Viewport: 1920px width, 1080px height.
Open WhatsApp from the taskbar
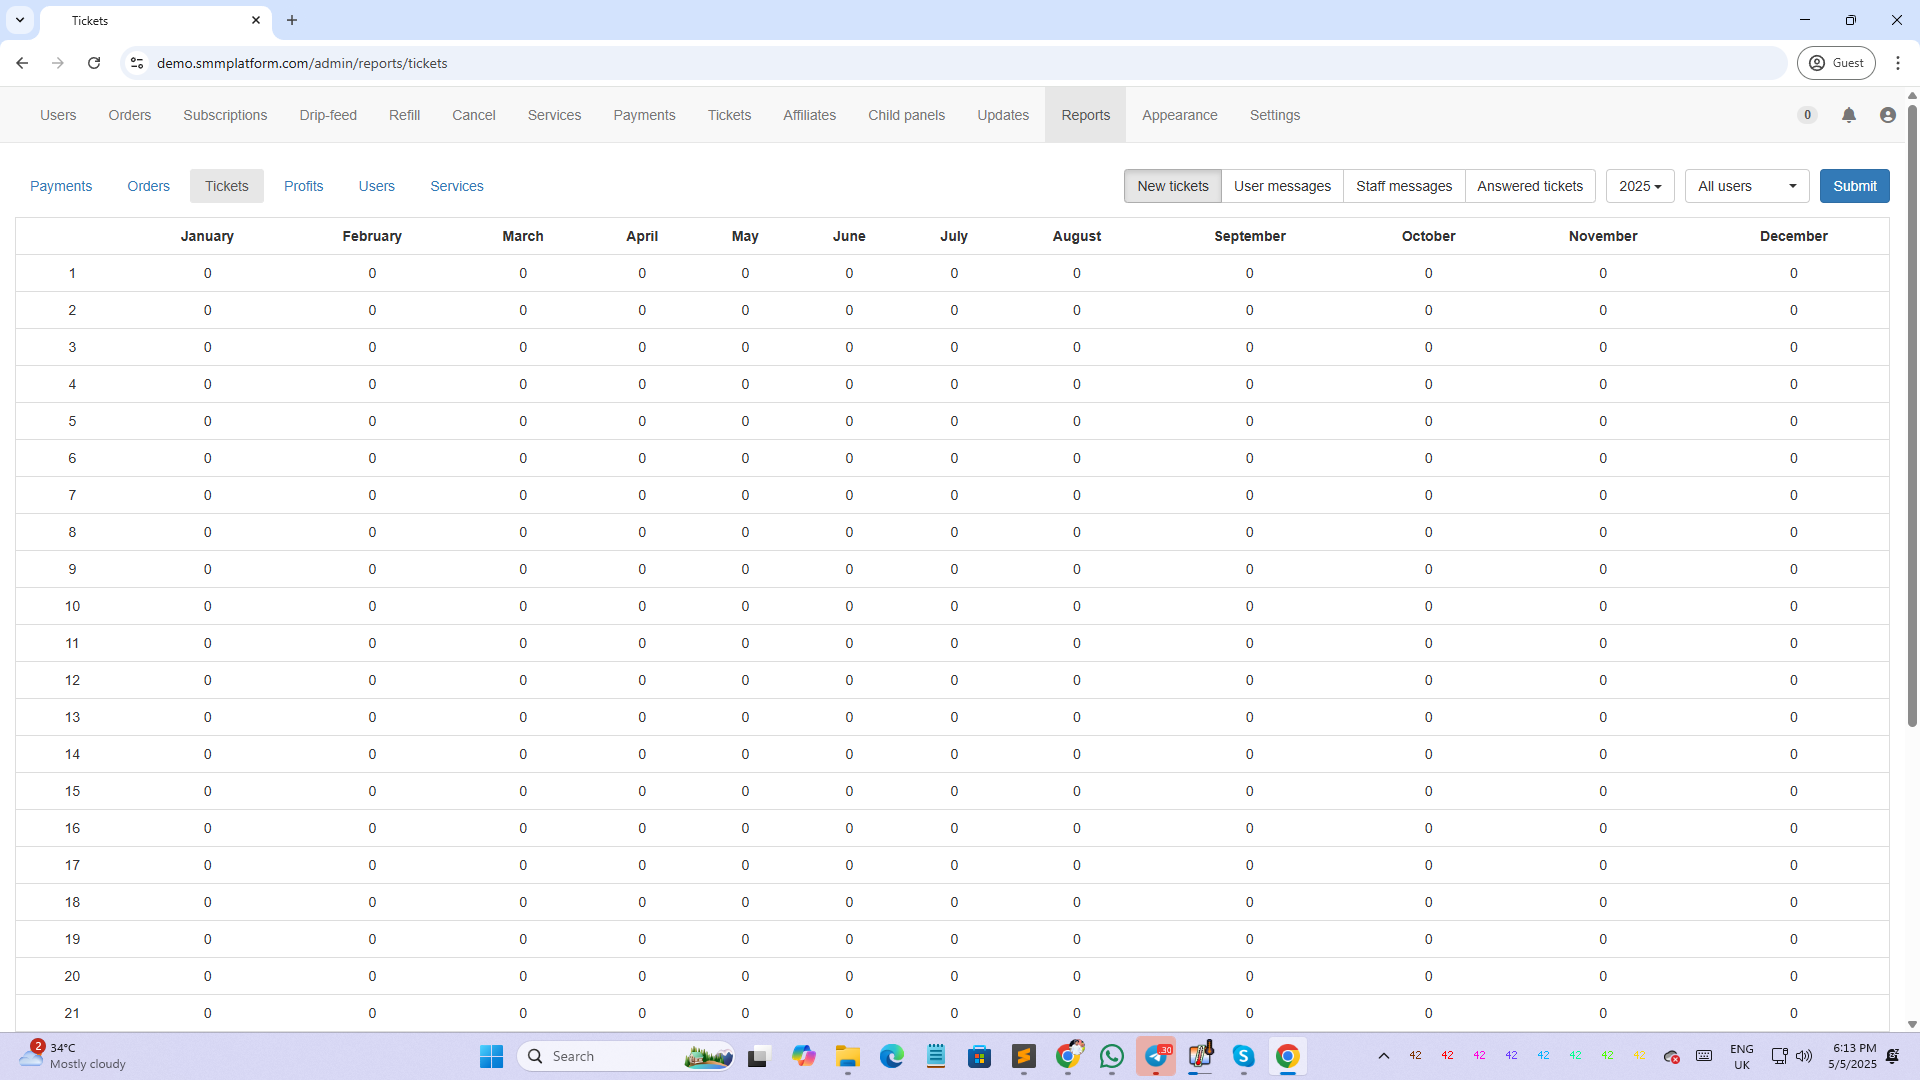point(1111,1056)
